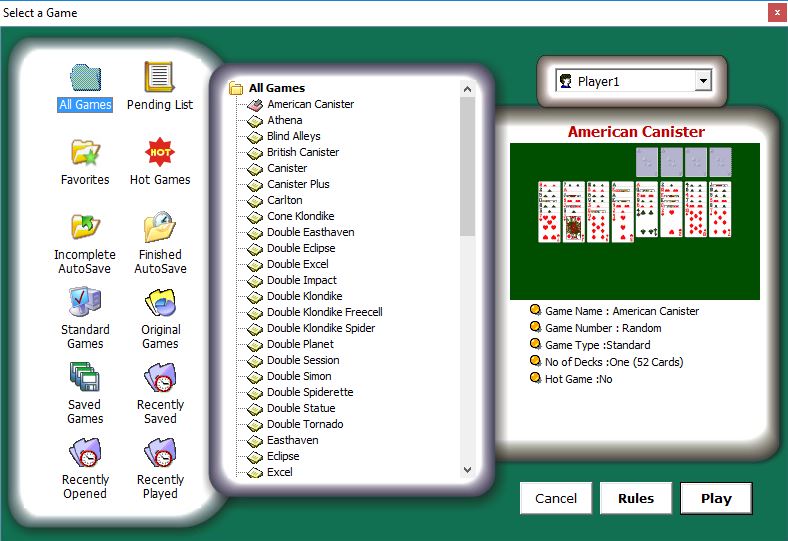Open the Pending List icon

(x=159, y=77)
